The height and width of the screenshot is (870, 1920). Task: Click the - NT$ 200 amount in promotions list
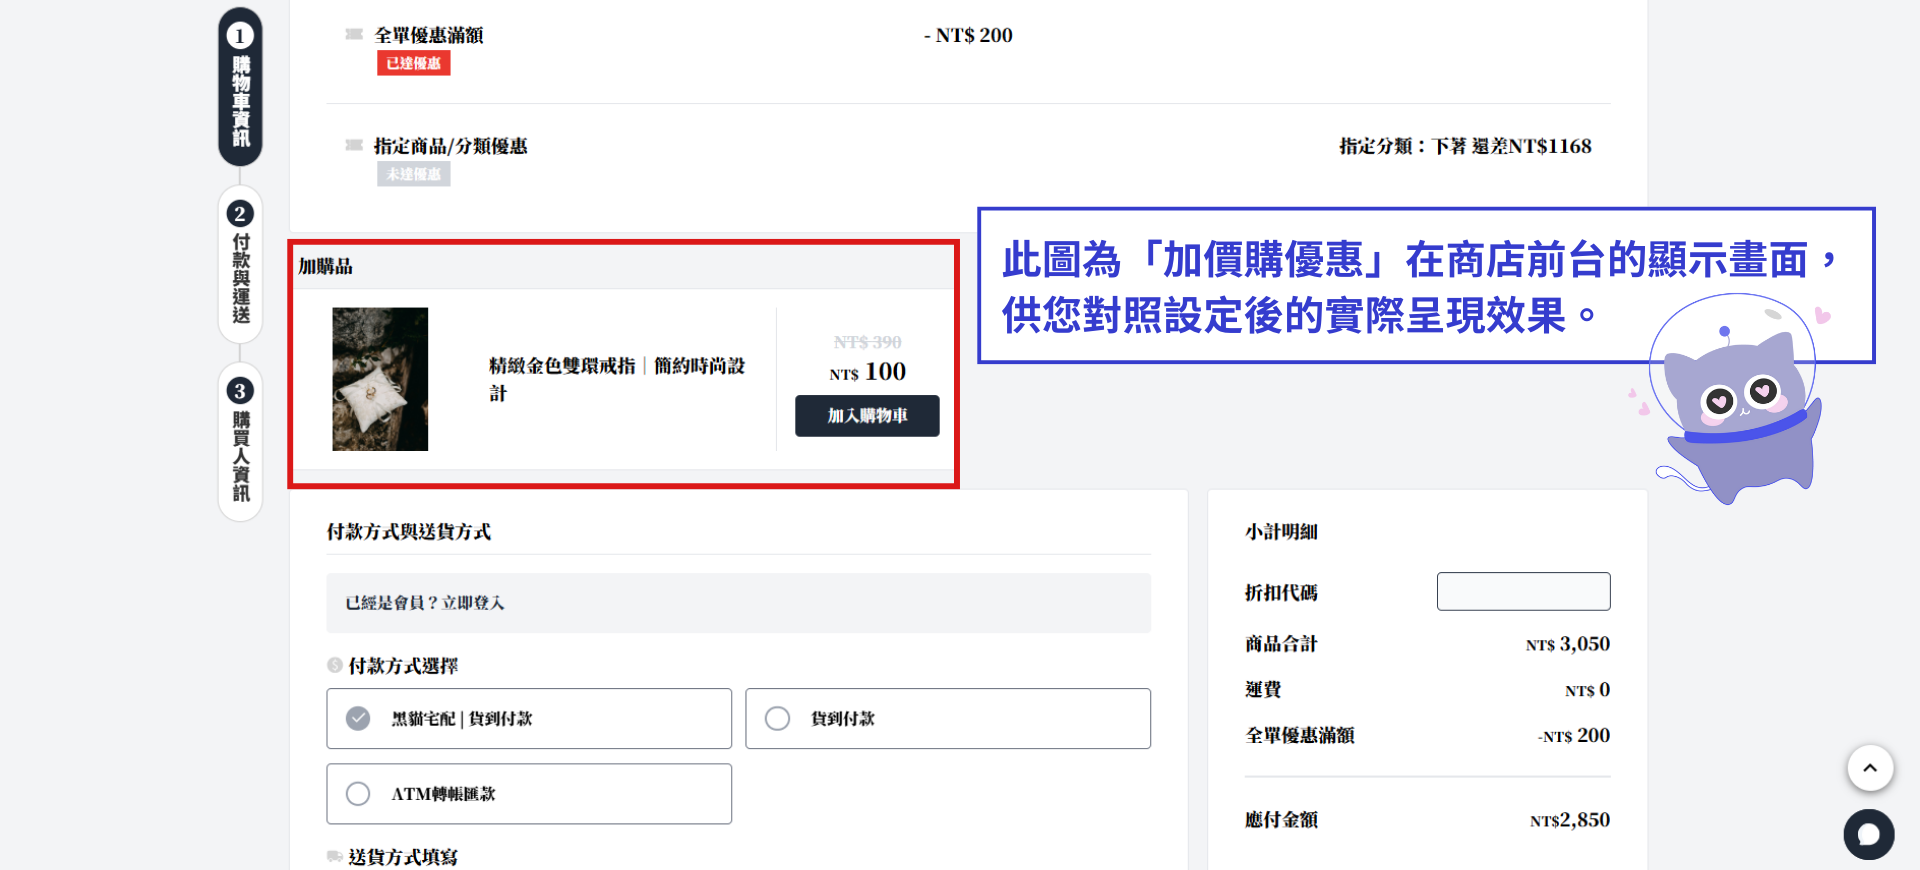tap(968, 35)
